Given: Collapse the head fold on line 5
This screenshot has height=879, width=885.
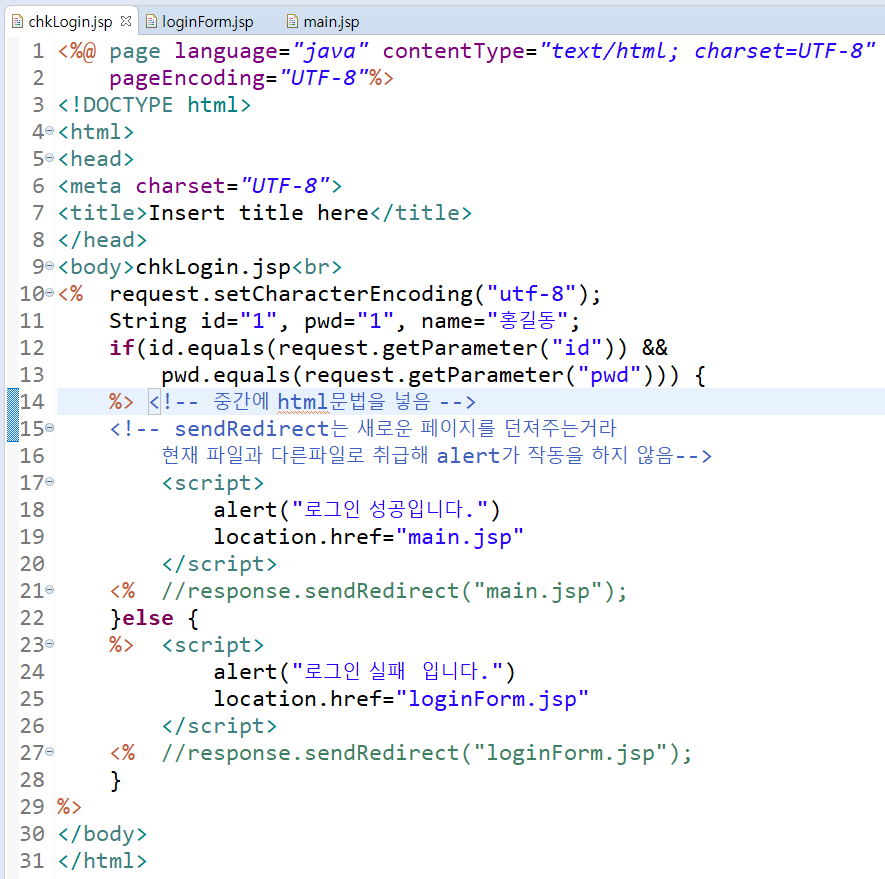Looking at the screenshot, I should 50,158.
